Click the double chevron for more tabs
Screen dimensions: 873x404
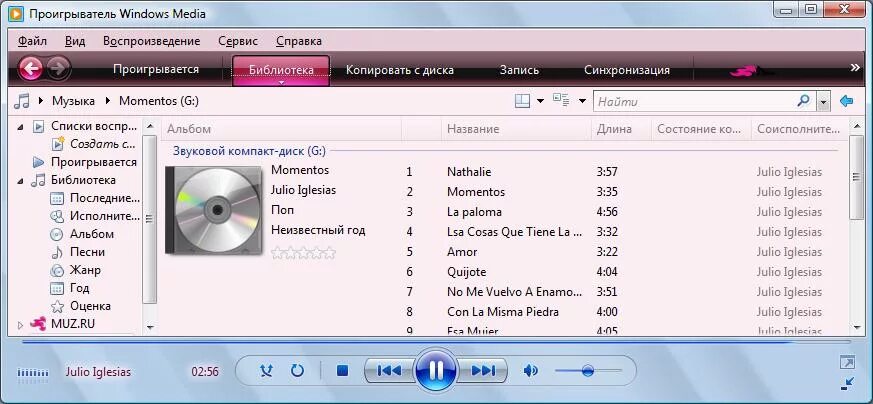point(855,68)
